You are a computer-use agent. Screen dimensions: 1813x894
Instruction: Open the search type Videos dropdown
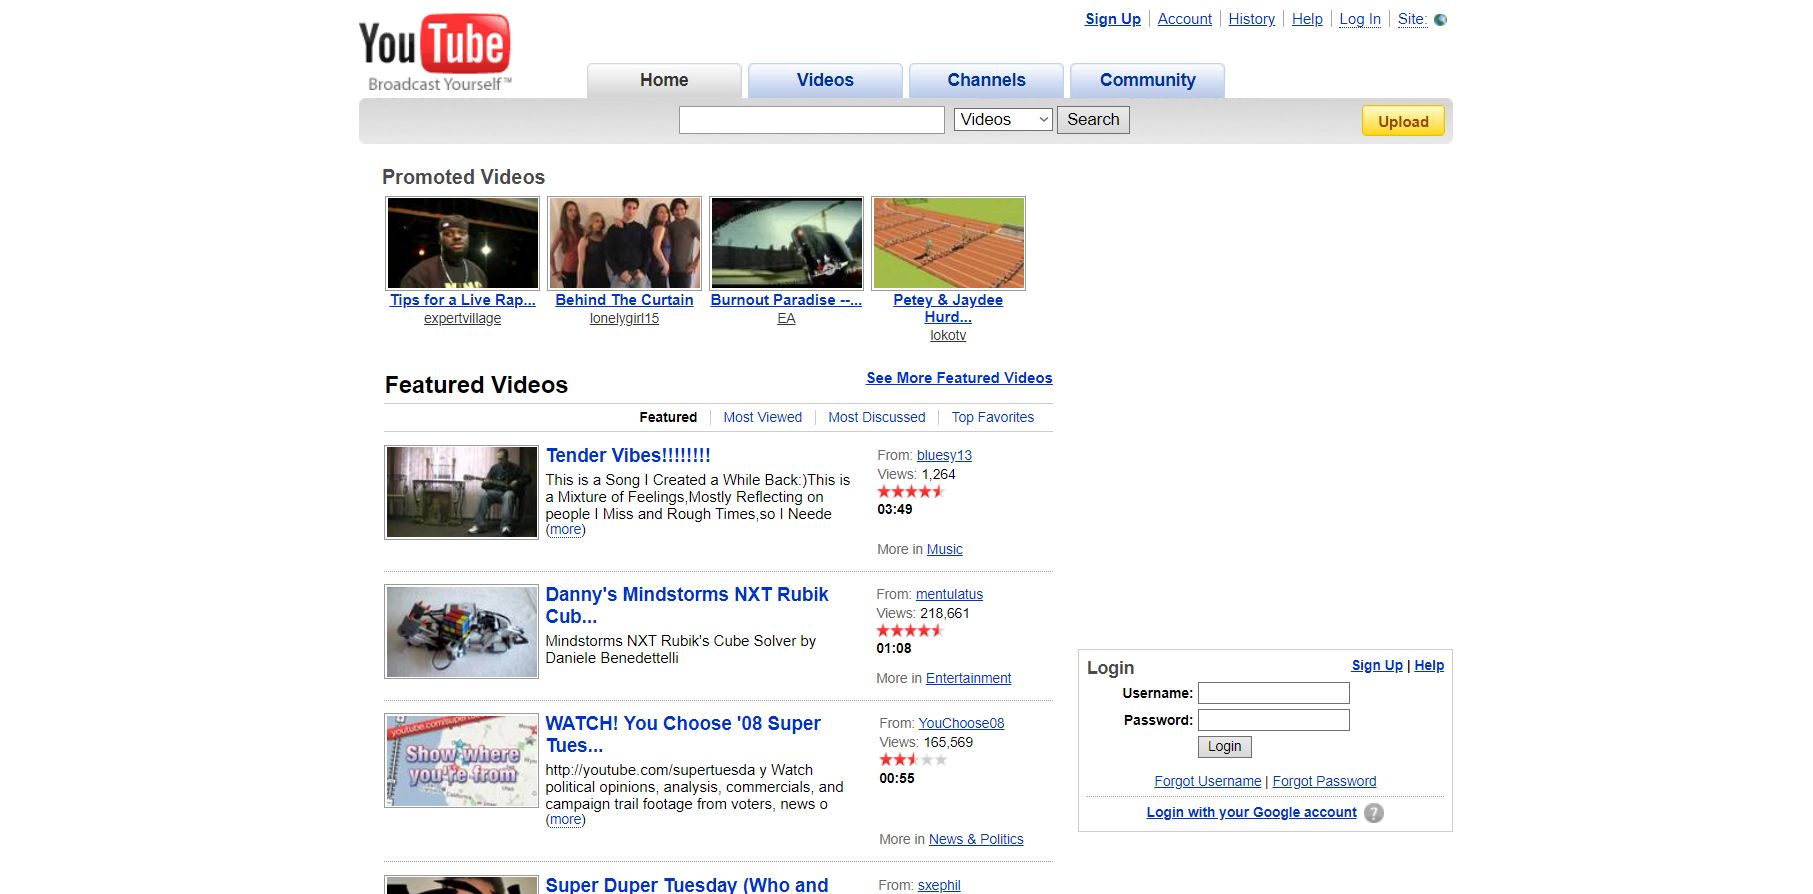pyautogui.click(x=1003, y=120)
